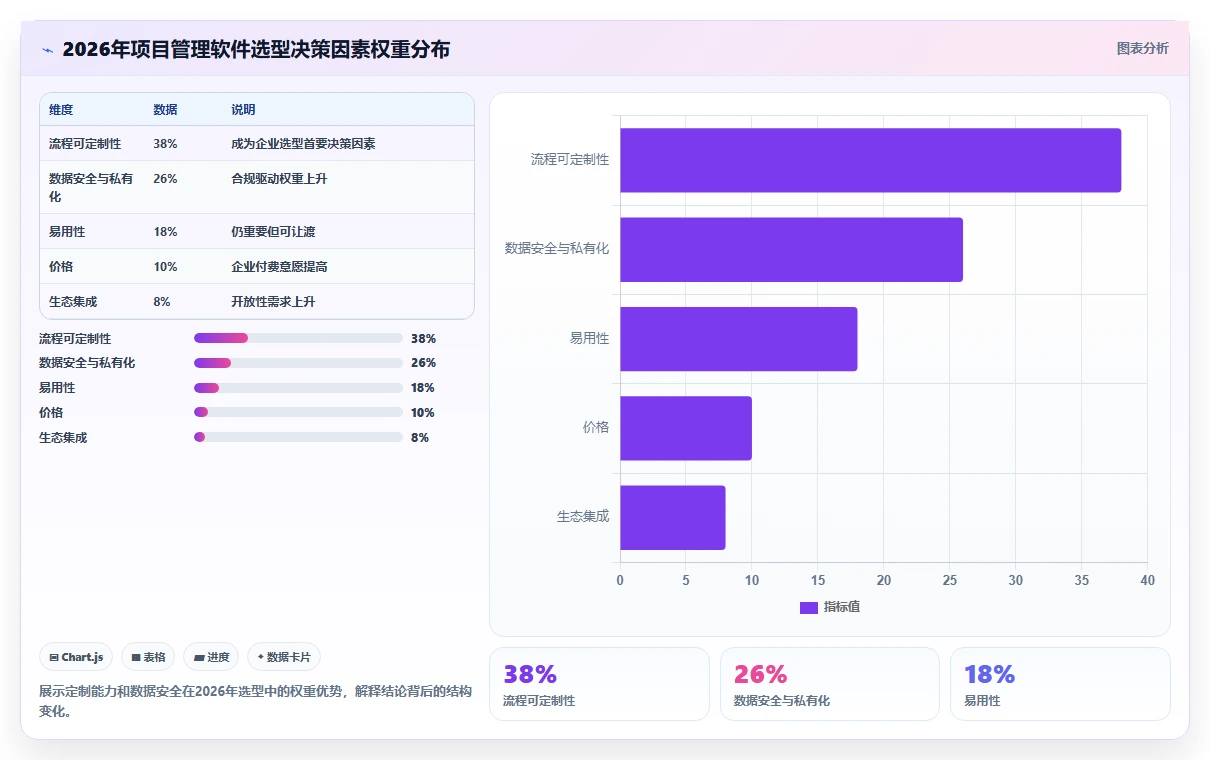Click the 价格 y-axis label in chart

coord(596,427)
